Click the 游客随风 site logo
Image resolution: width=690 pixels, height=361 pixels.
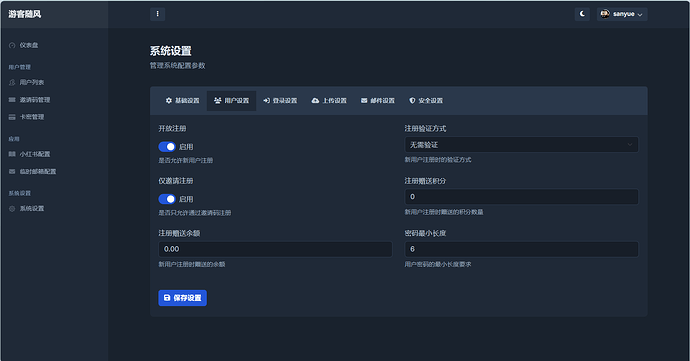point(25,14)
